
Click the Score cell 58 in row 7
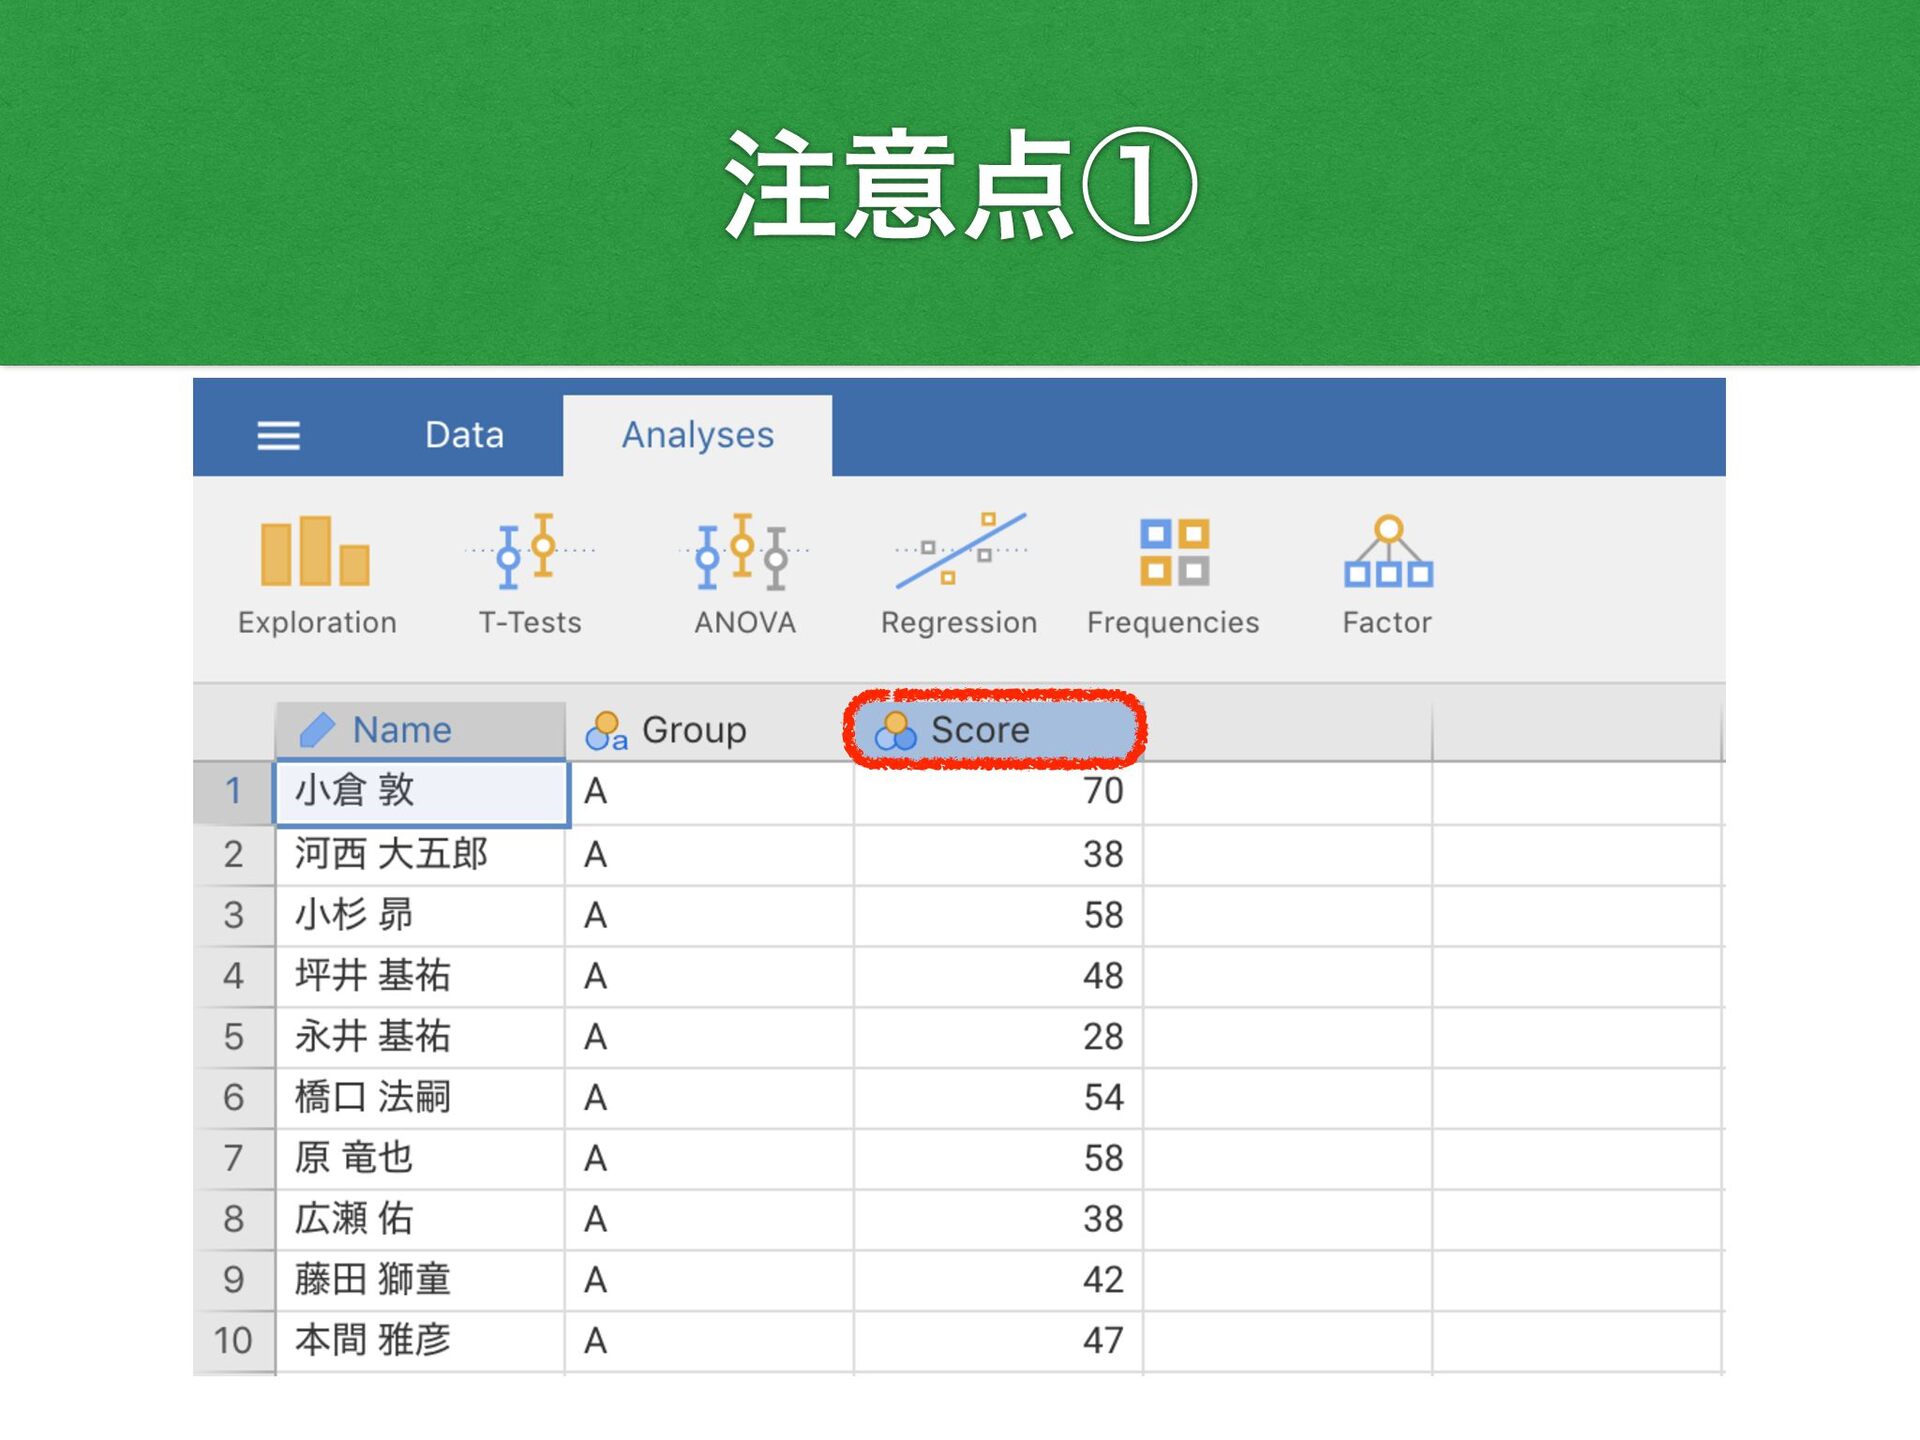click(998, 1159)
